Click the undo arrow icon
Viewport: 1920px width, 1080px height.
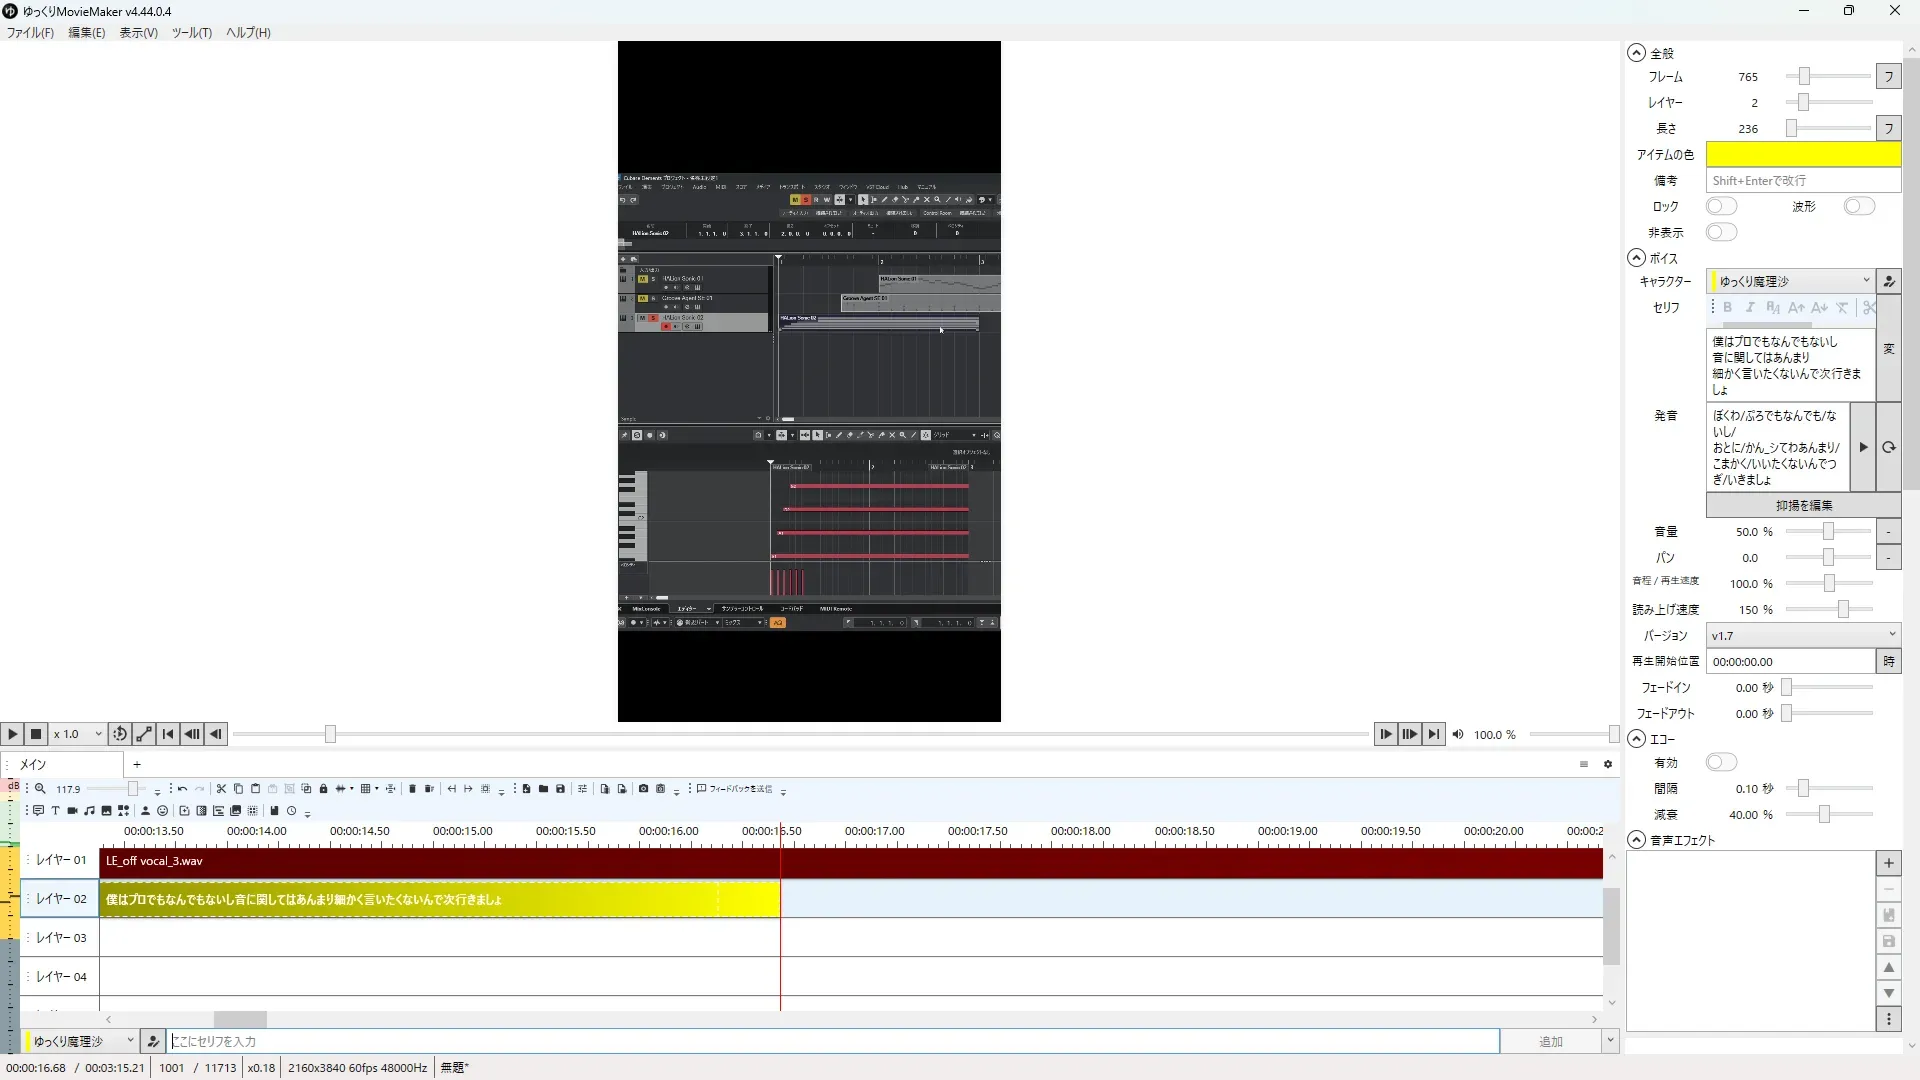point(182,789)
